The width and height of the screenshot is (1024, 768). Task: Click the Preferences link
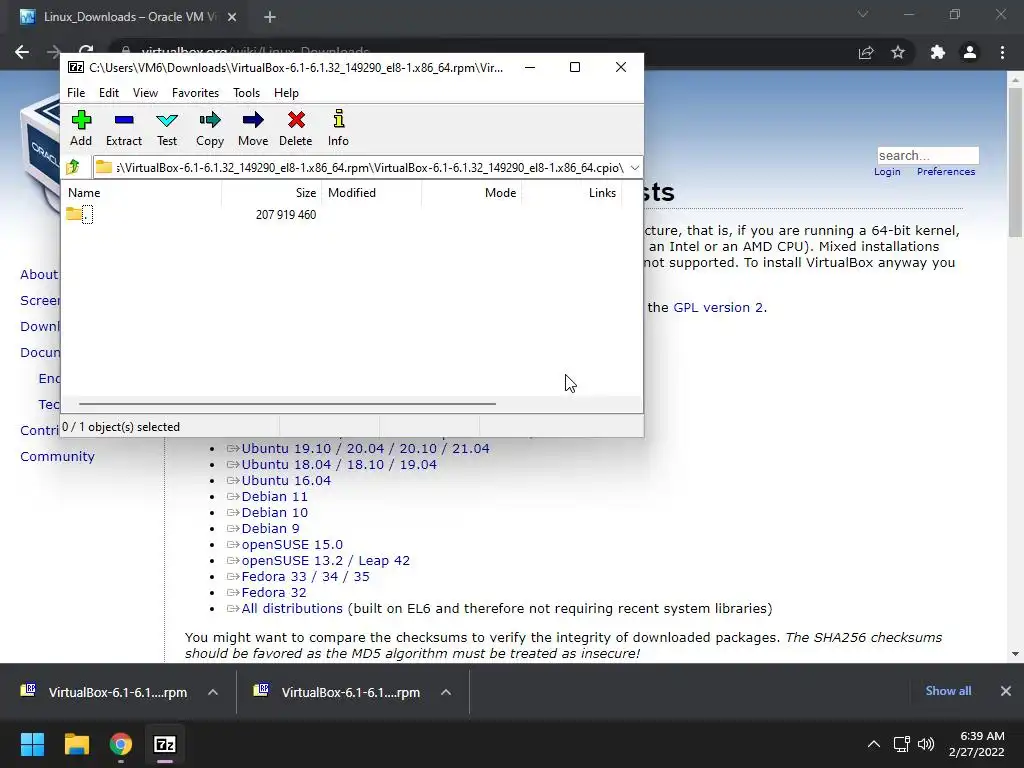(946, 172)
